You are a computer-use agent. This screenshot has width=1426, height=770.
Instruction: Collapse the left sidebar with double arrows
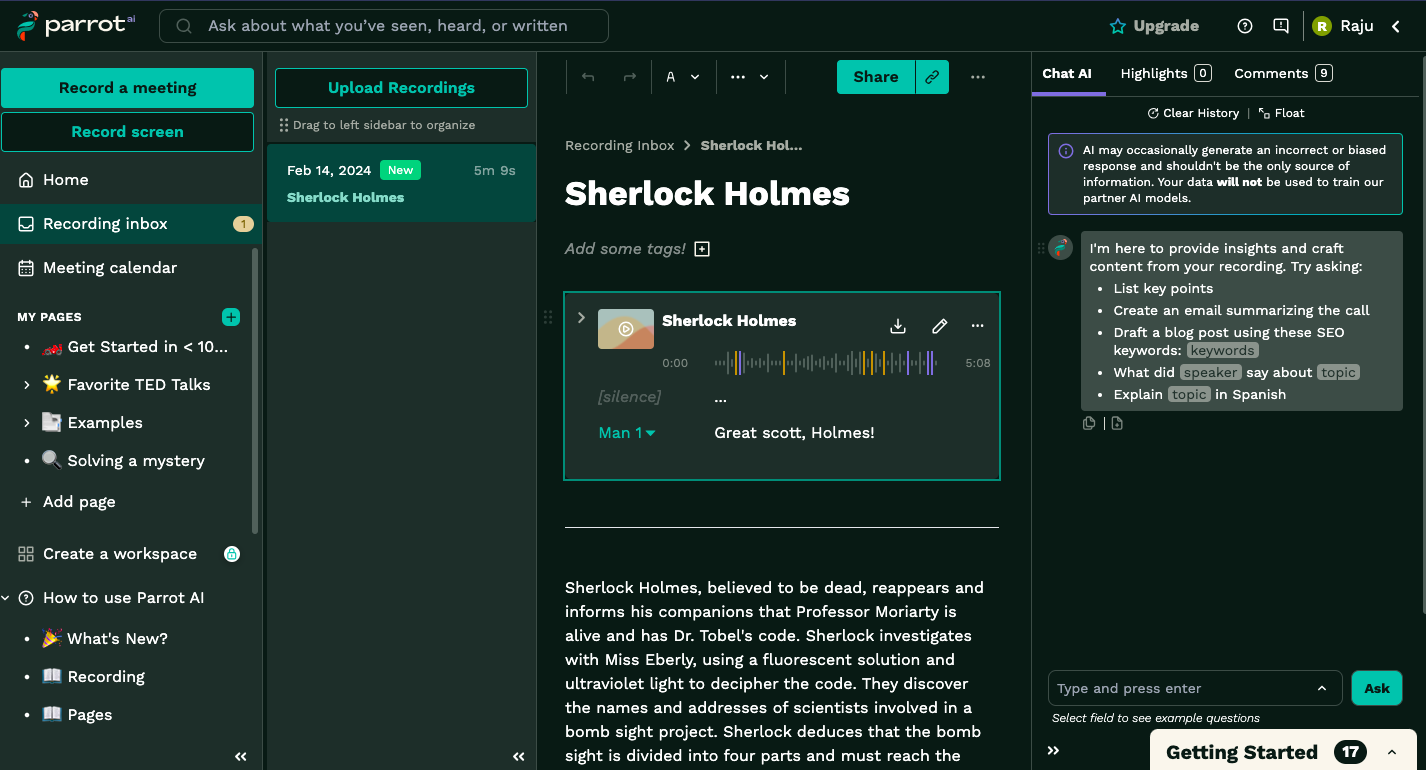pyautogui.click(x=240, y=757)
